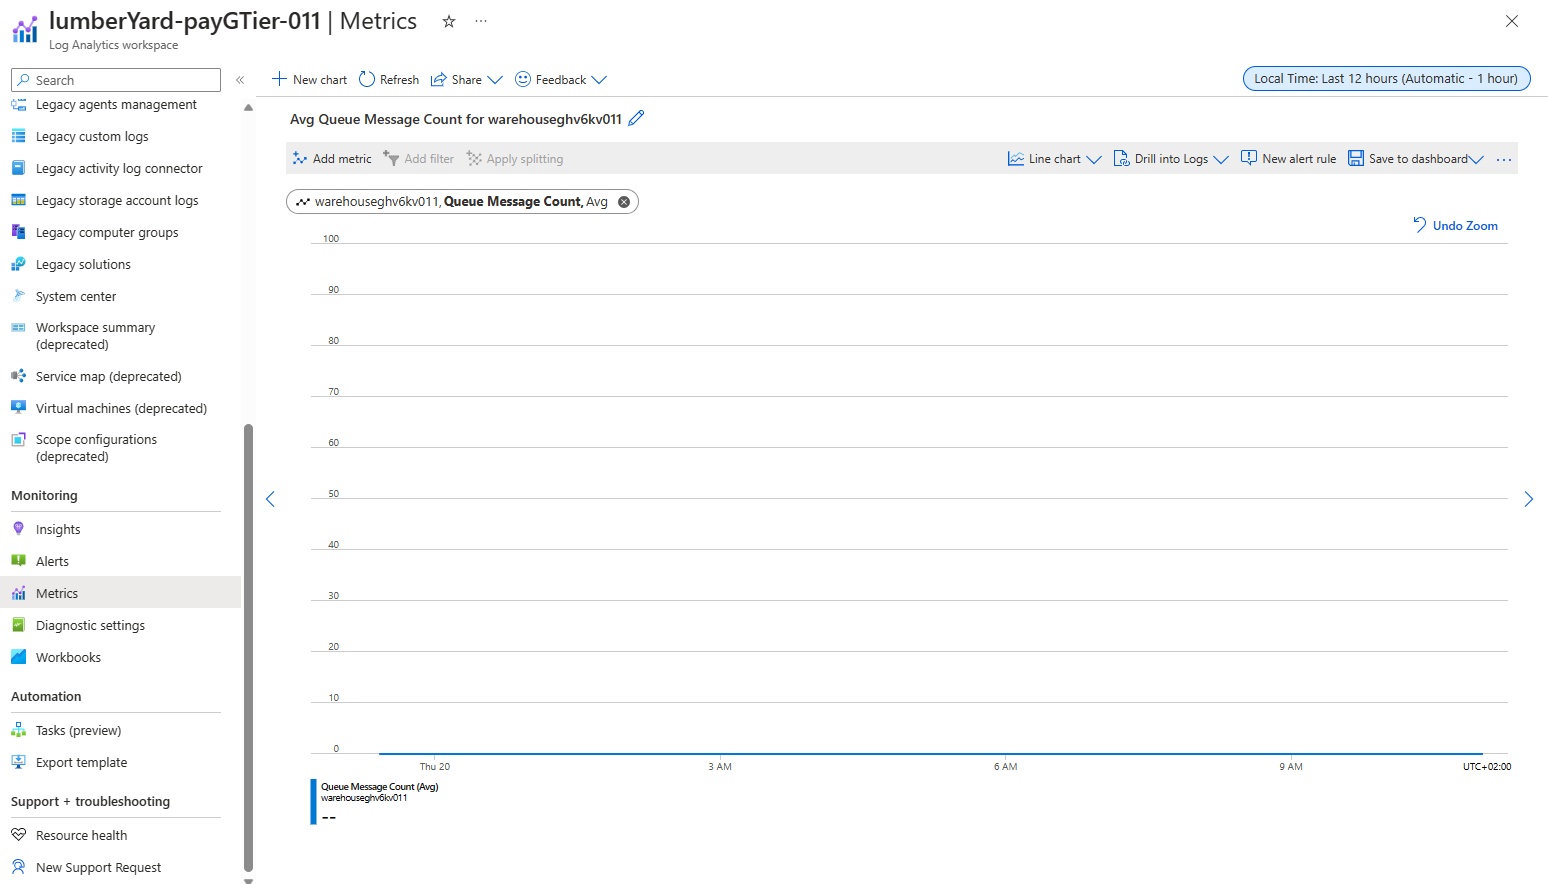Click the Service map icon
1548x884 pixels.
click(18, 377)
